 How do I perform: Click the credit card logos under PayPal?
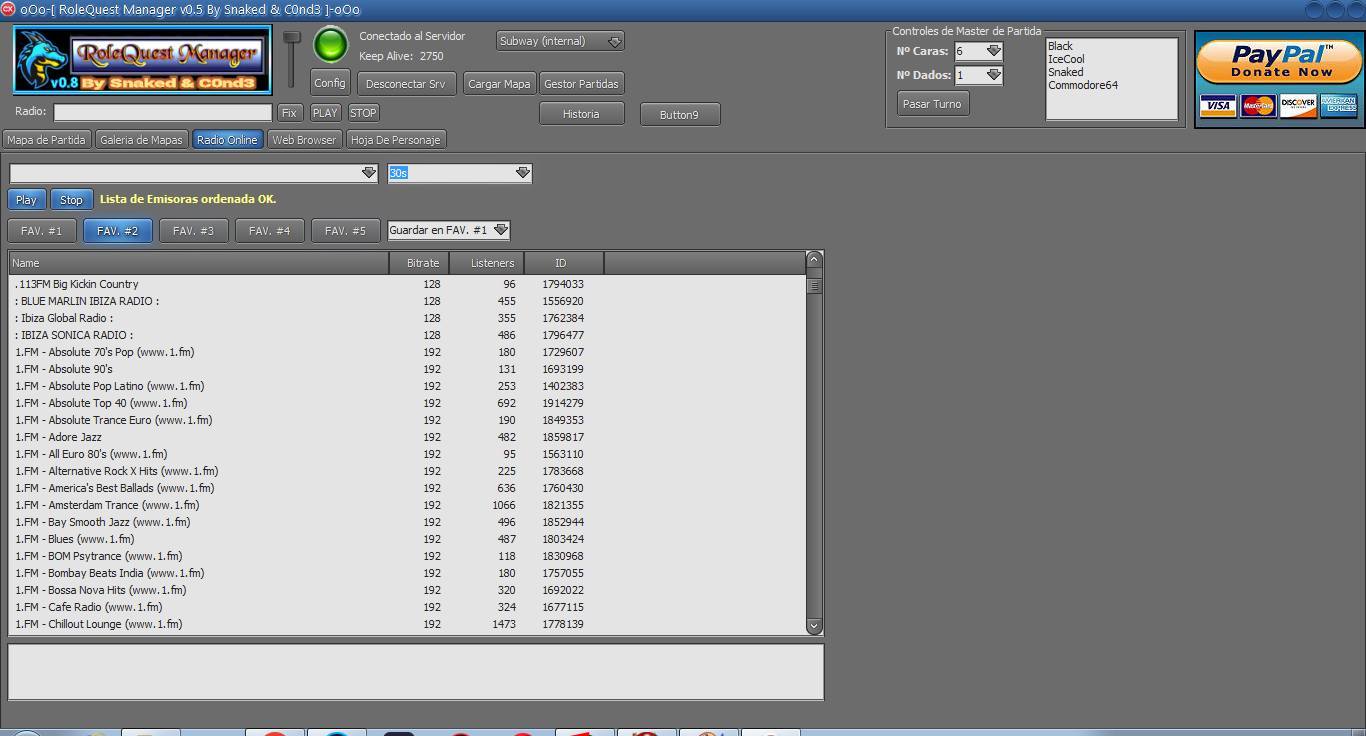pyautogui.click(x=1279, y=105)
